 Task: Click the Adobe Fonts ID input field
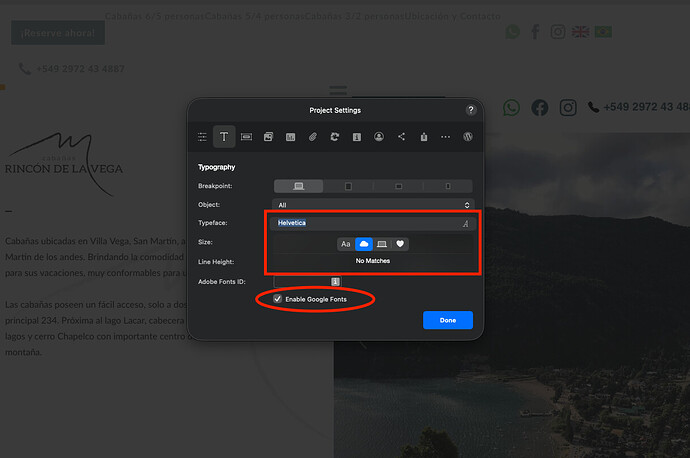pos(302,281)
